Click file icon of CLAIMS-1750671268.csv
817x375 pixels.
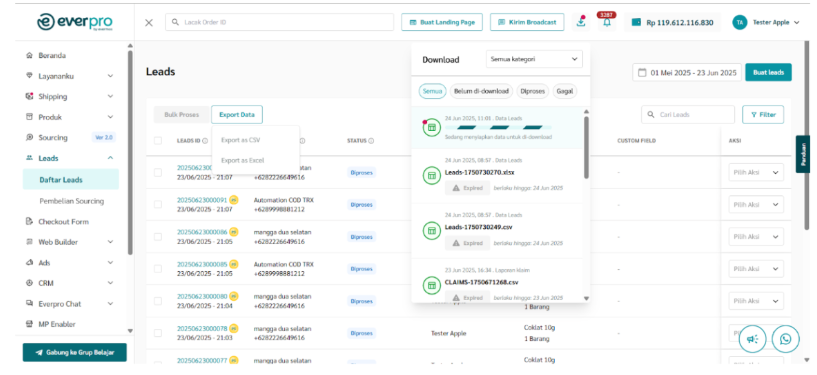[431, 285]
